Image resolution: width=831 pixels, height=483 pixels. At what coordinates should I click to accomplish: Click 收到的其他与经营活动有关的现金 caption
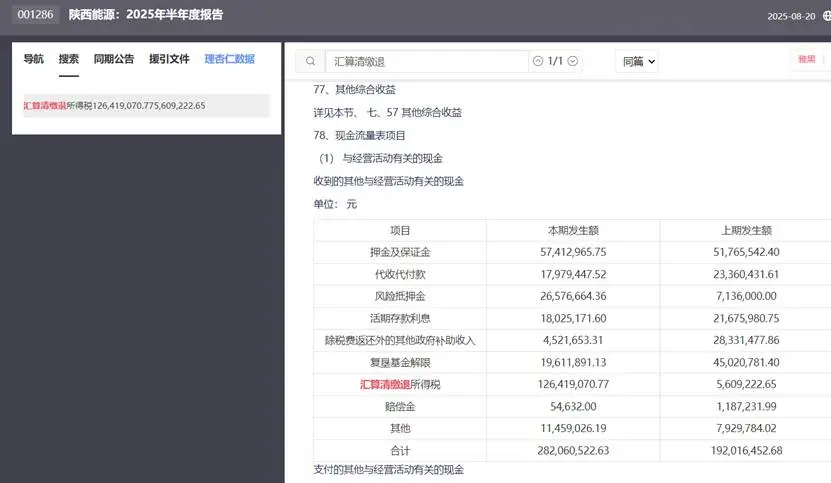point(388,181)
